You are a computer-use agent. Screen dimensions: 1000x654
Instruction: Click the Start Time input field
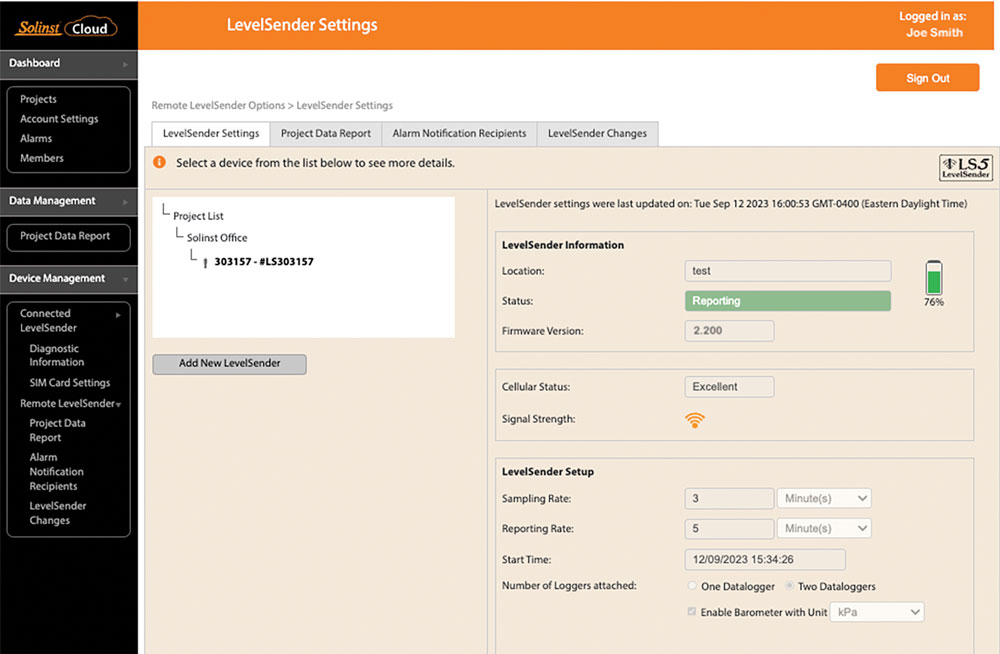click(x=765, y=559)
